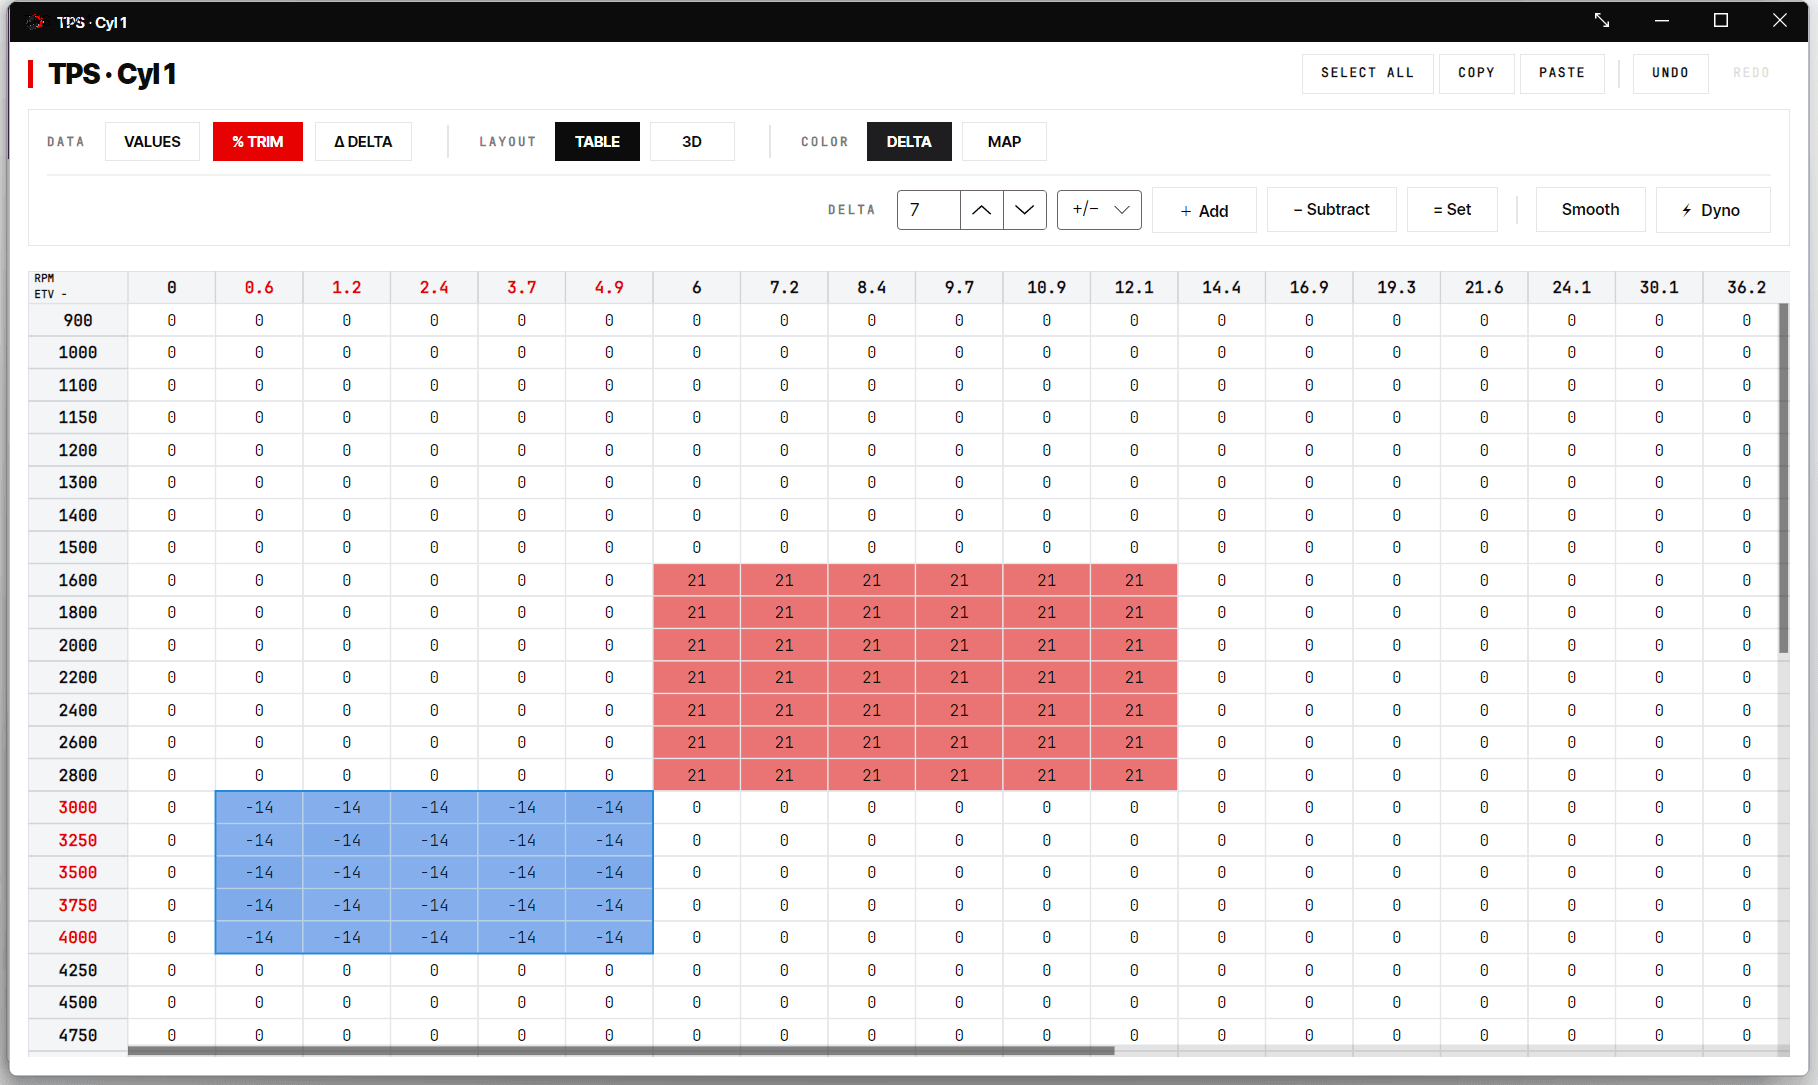The image size is (1818, 1085).
Task: Click the diagonal expand arrows icon
Action: [1602, 20]
